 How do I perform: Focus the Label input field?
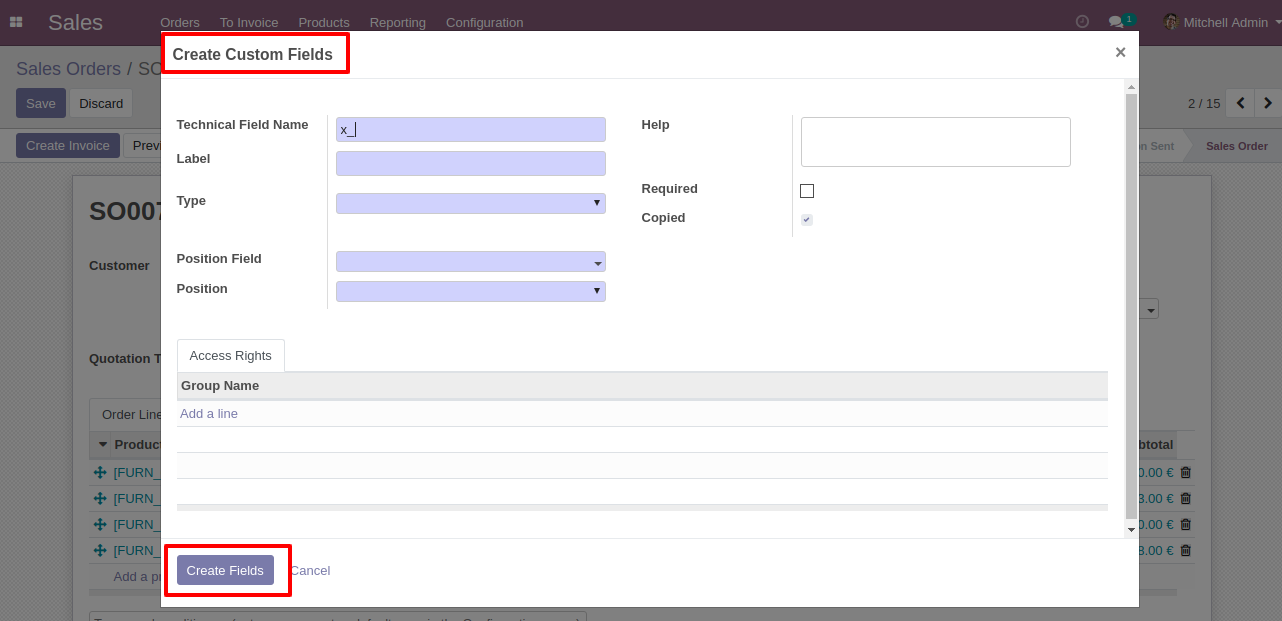coord(471,163)
